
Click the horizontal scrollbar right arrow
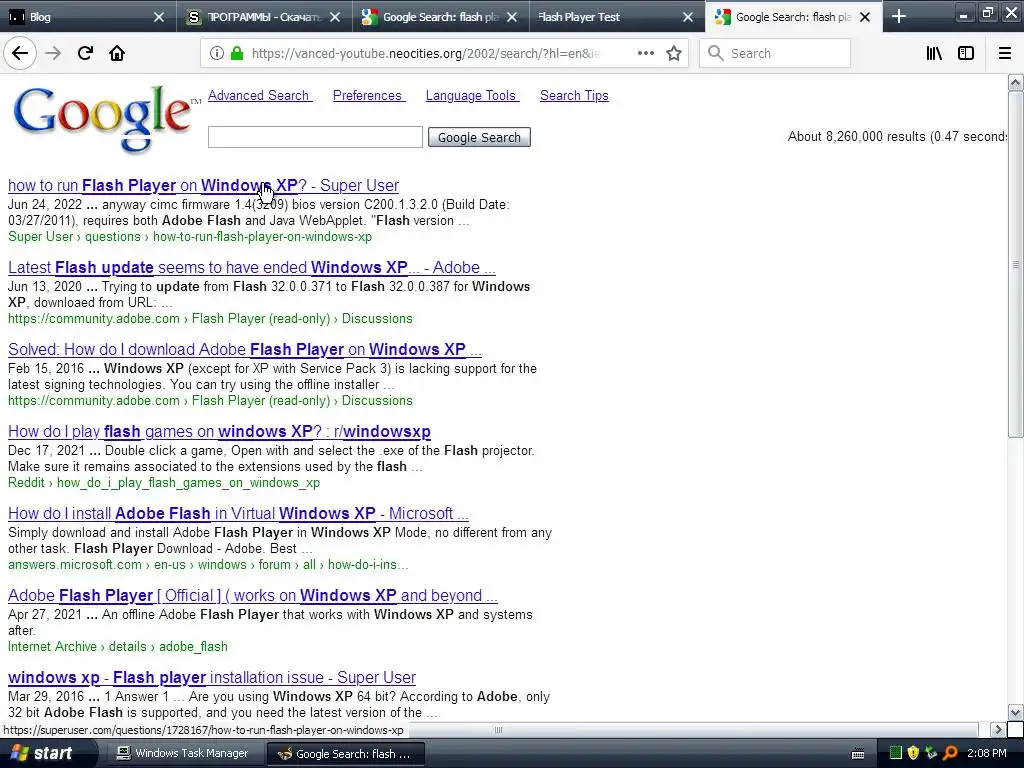[997, 729]
